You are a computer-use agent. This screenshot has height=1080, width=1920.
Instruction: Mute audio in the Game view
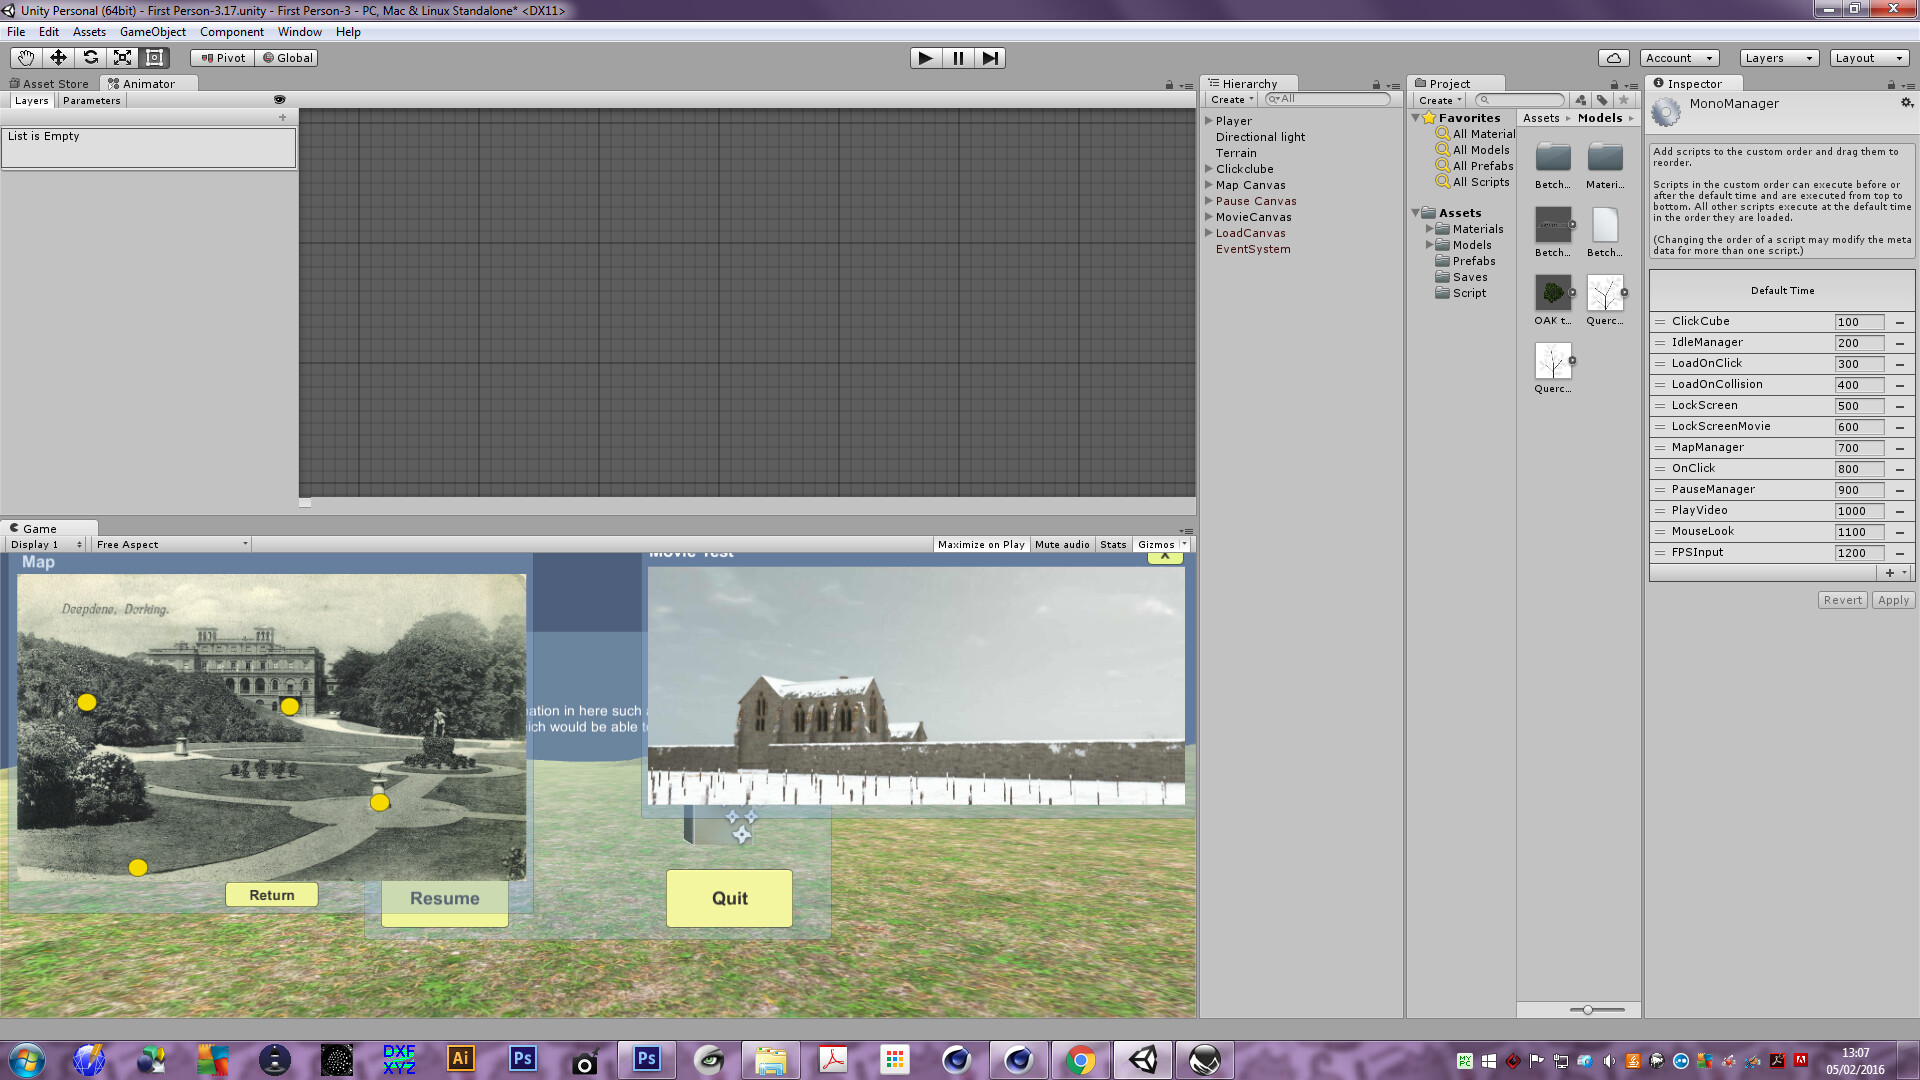pos(1062,544)
